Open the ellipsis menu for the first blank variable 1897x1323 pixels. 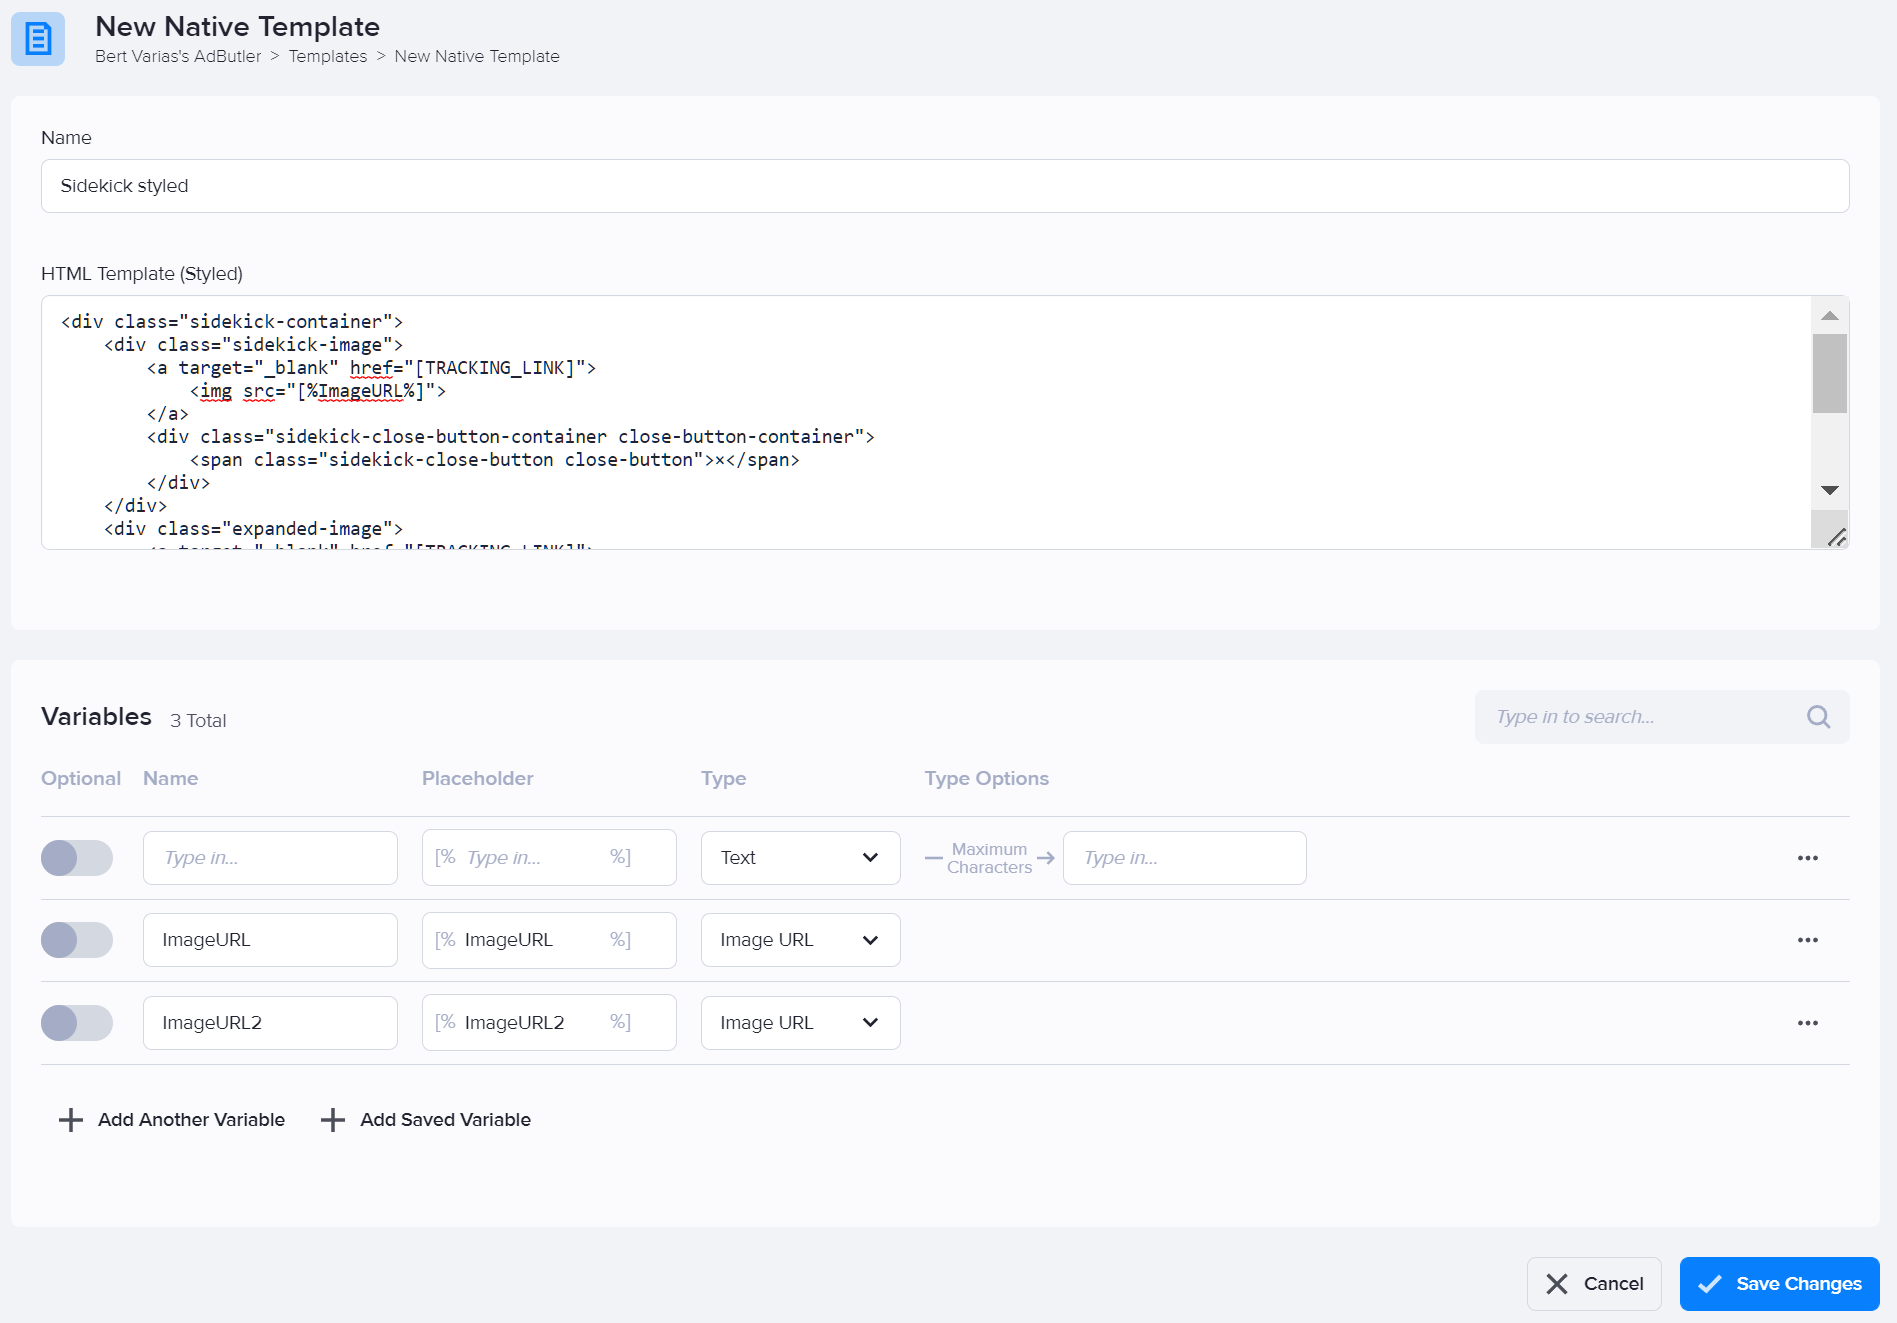(1807, 857)
